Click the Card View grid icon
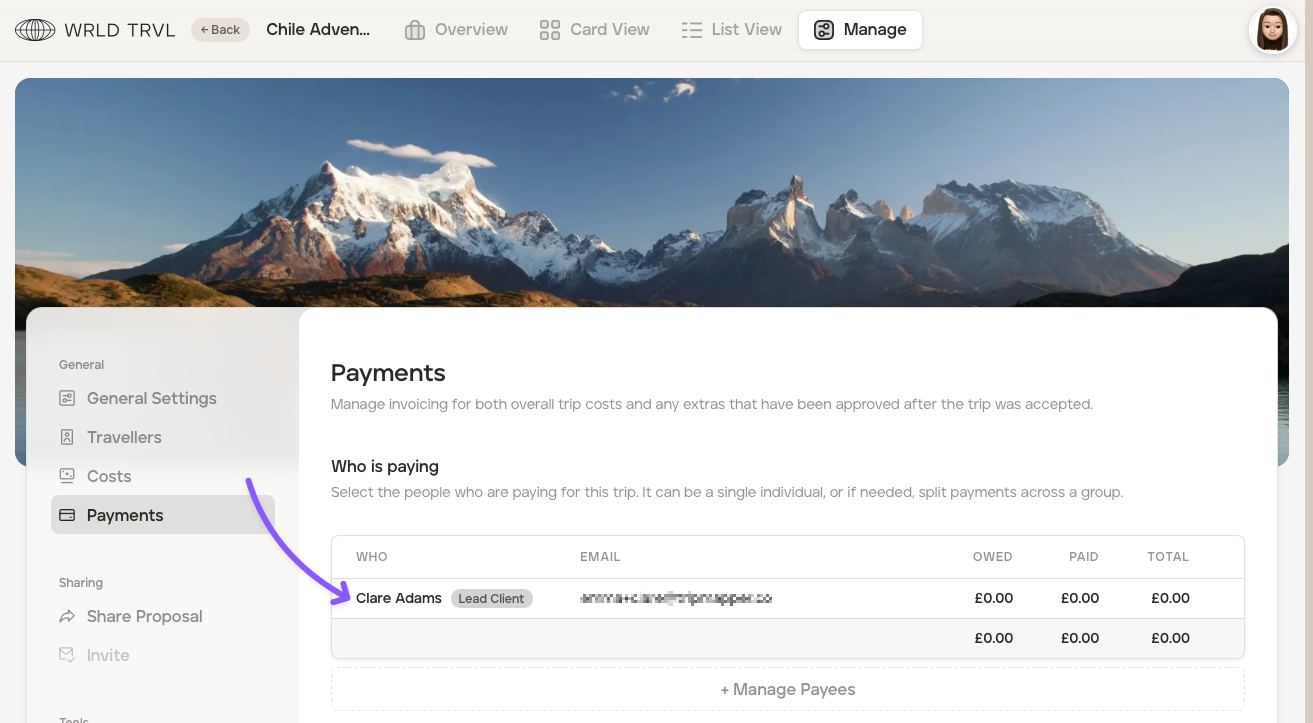This screenshot has width=1313, height=723. pyautogui.click(x=550, y=30)
